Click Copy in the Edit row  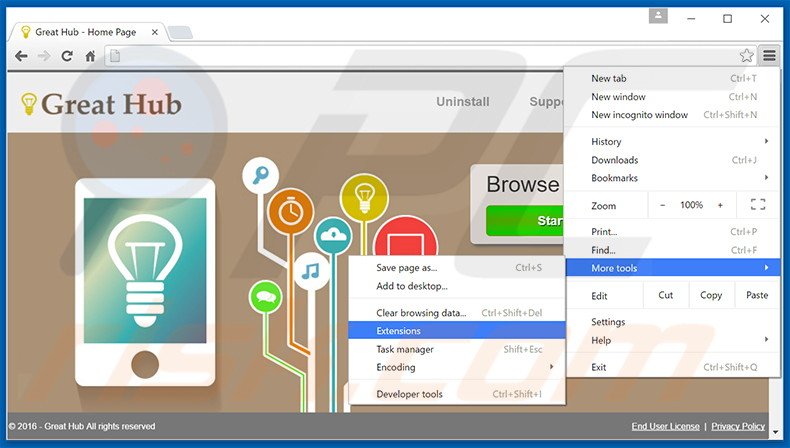711,295
